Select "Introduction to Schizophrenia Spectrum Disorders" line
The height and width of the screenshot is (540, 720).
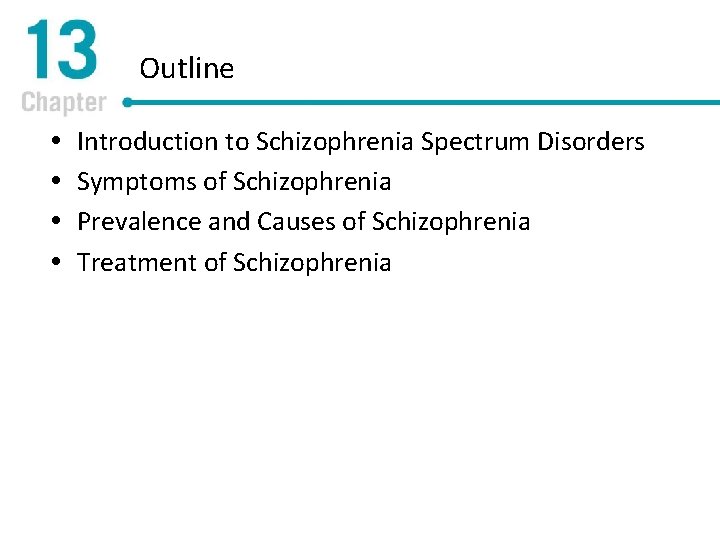click(x=360, y=142)
